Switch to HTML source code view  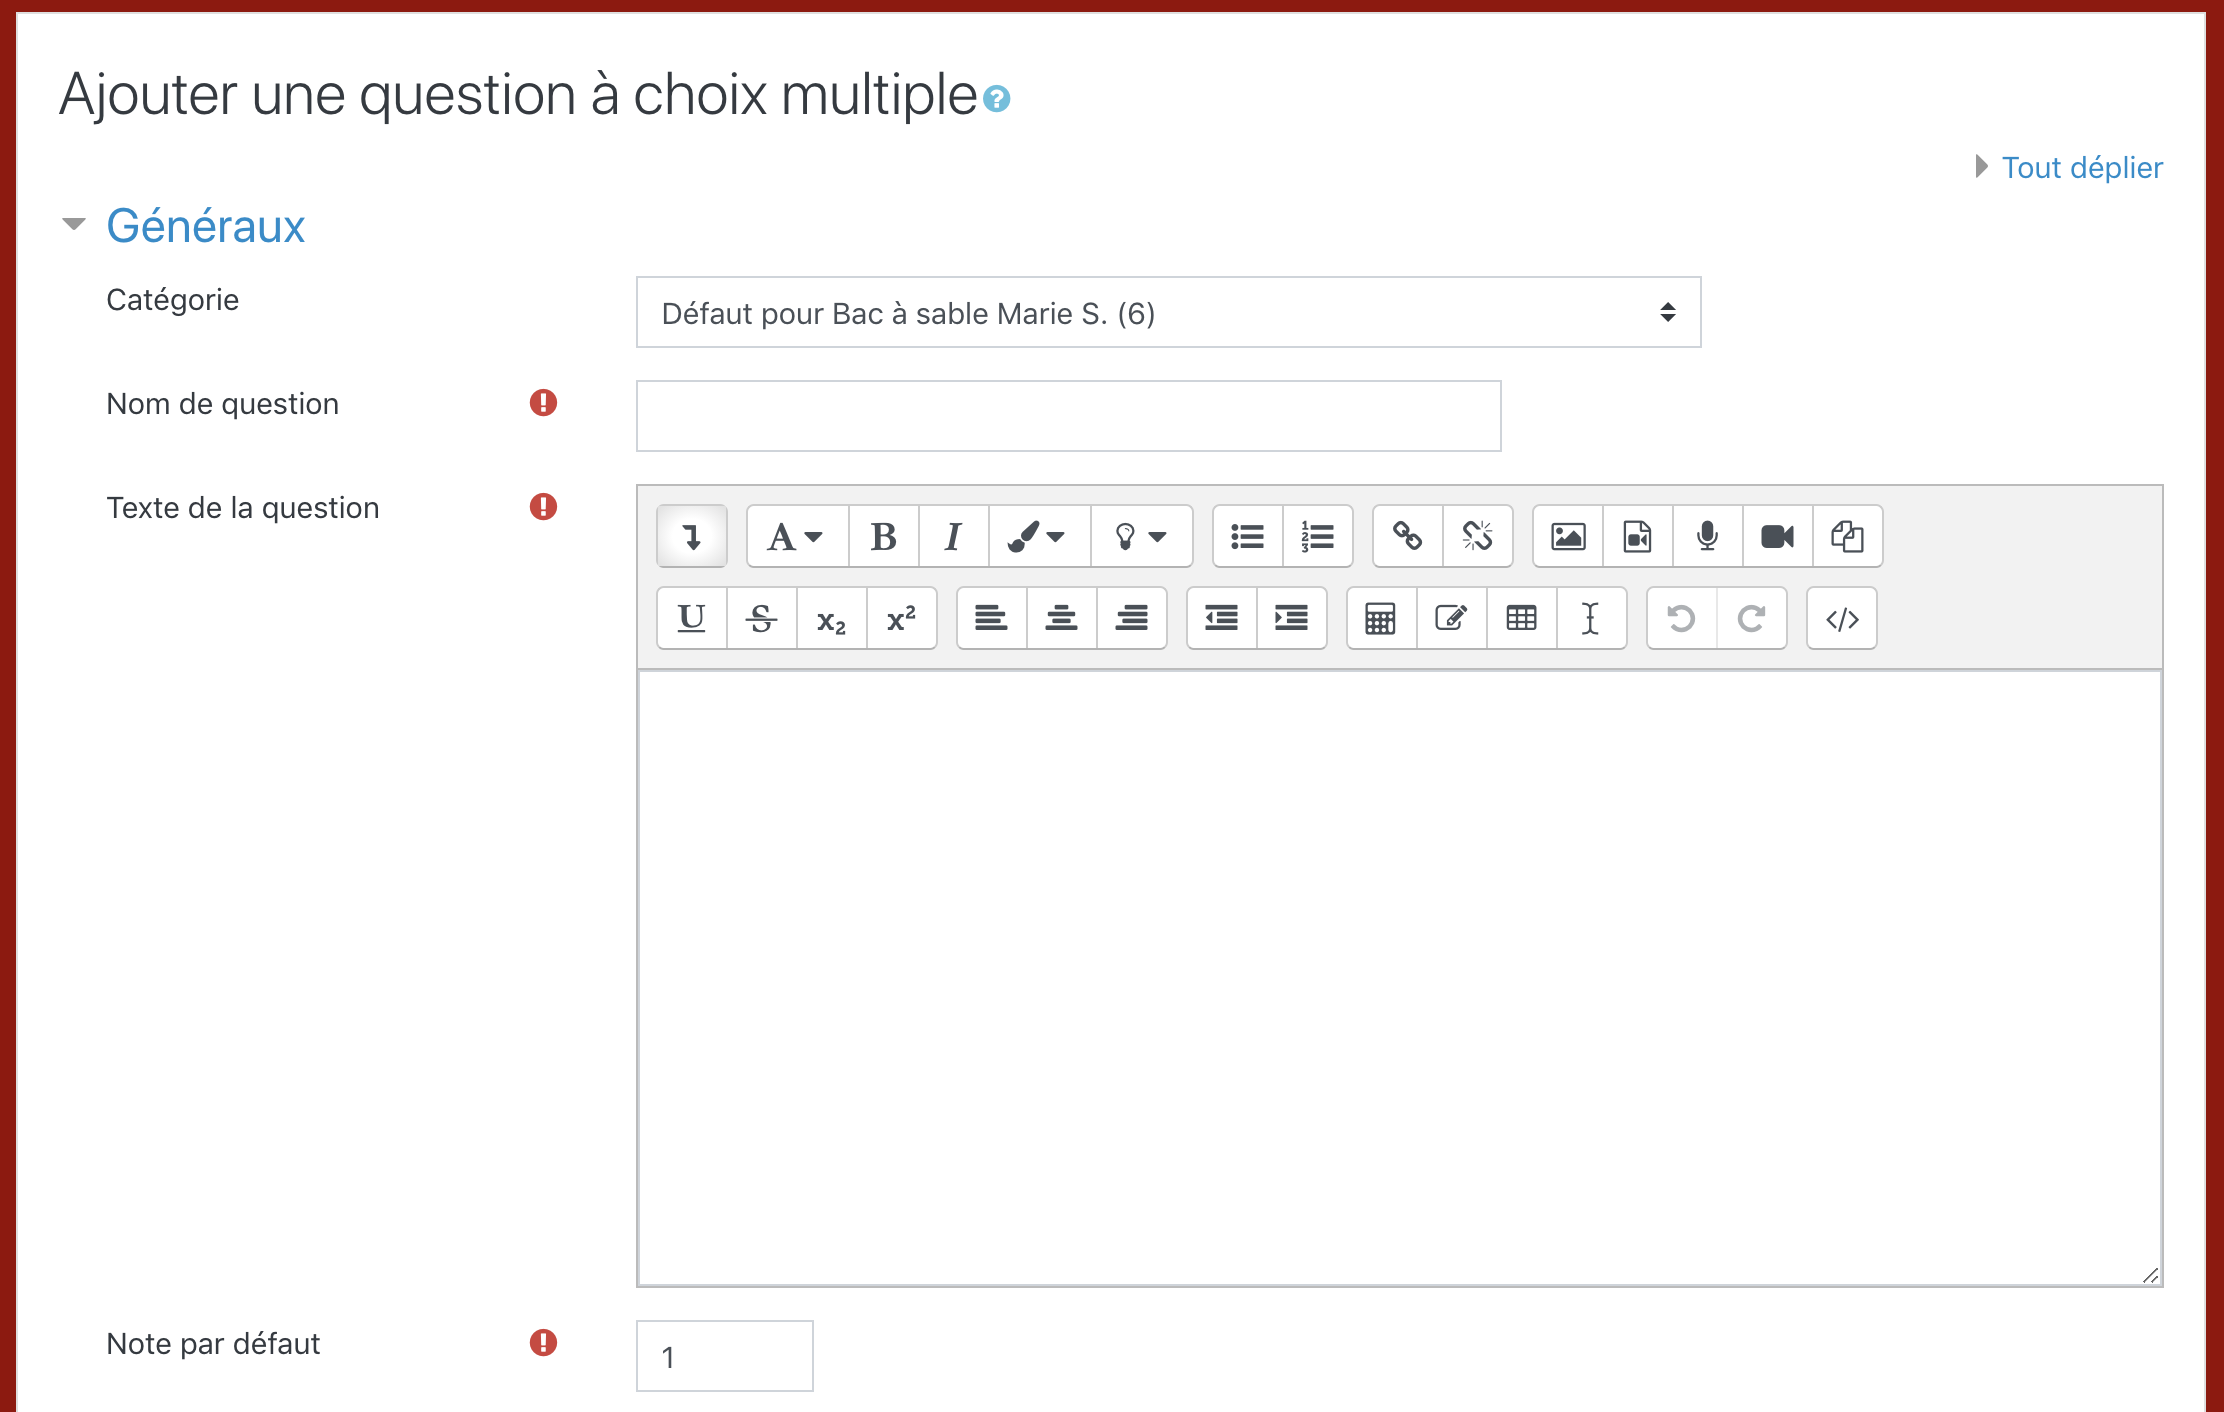pyautogui.click(x=1841, y=619)
